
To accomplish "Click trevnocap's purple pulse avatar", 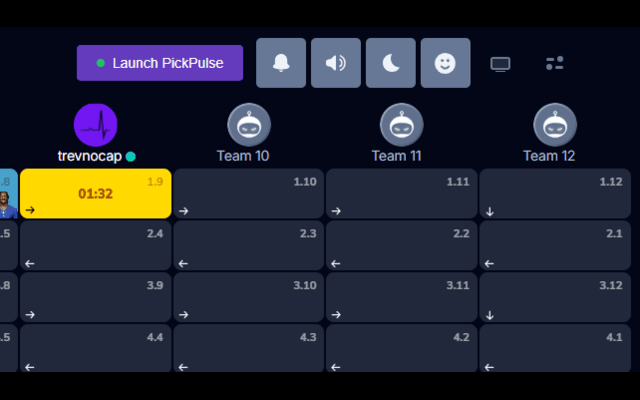I will (x=96, y=124).
